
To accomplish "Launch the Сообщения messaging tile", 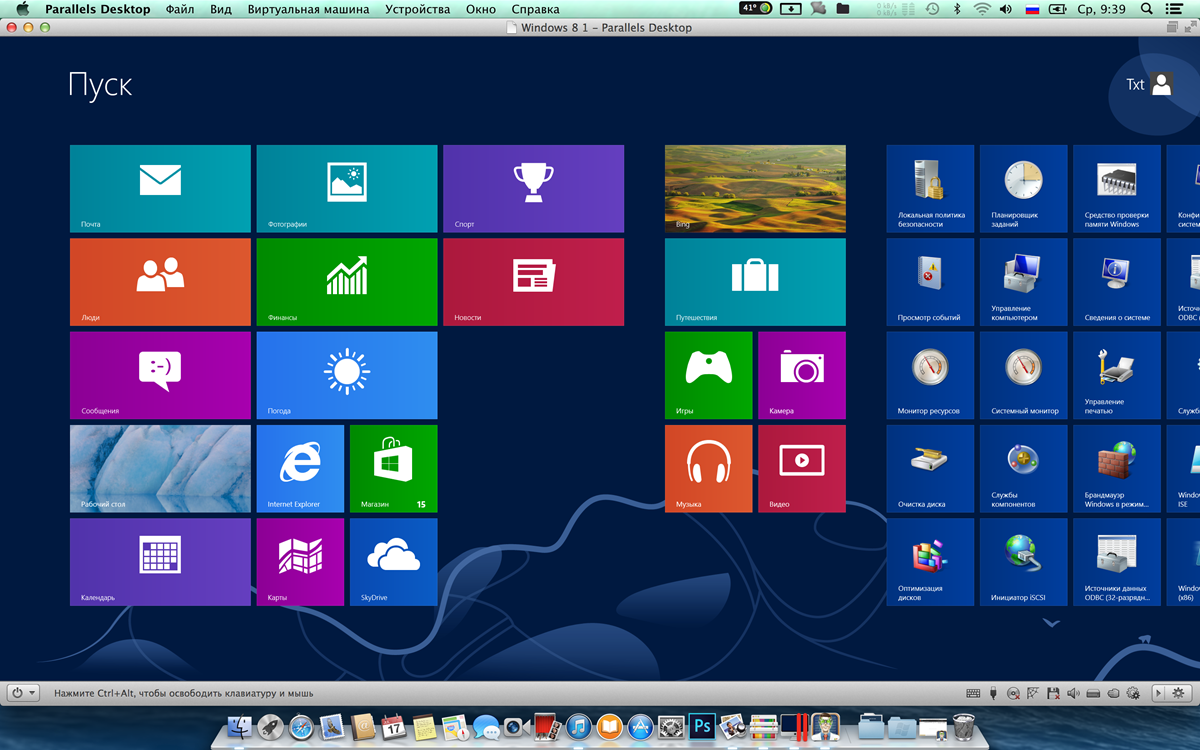I will point(160,375).
